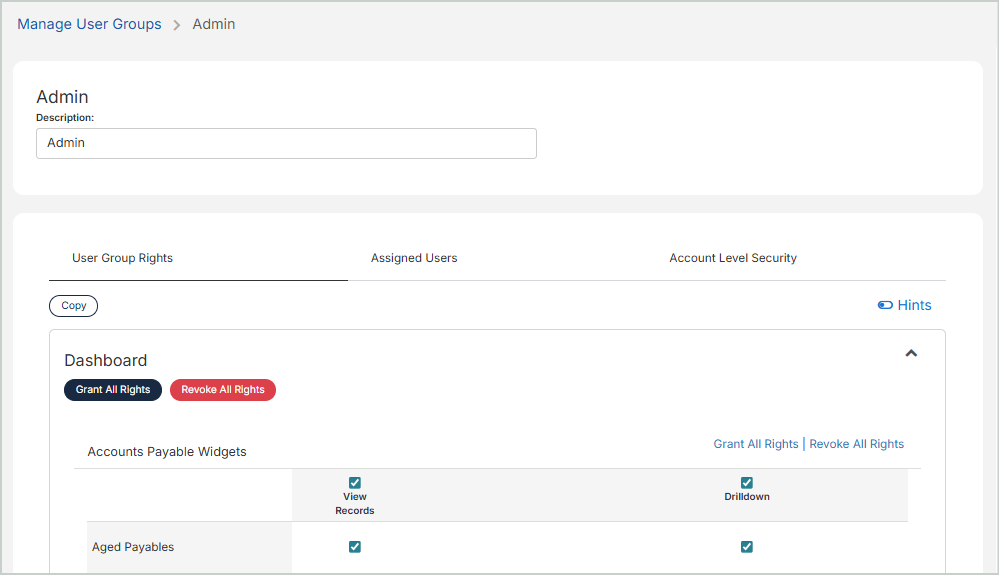Image resolution: width=999 pixels, height=575 pixels.
Task: Click the dark Grant All Rights button
Action: [x=113, y=390]
